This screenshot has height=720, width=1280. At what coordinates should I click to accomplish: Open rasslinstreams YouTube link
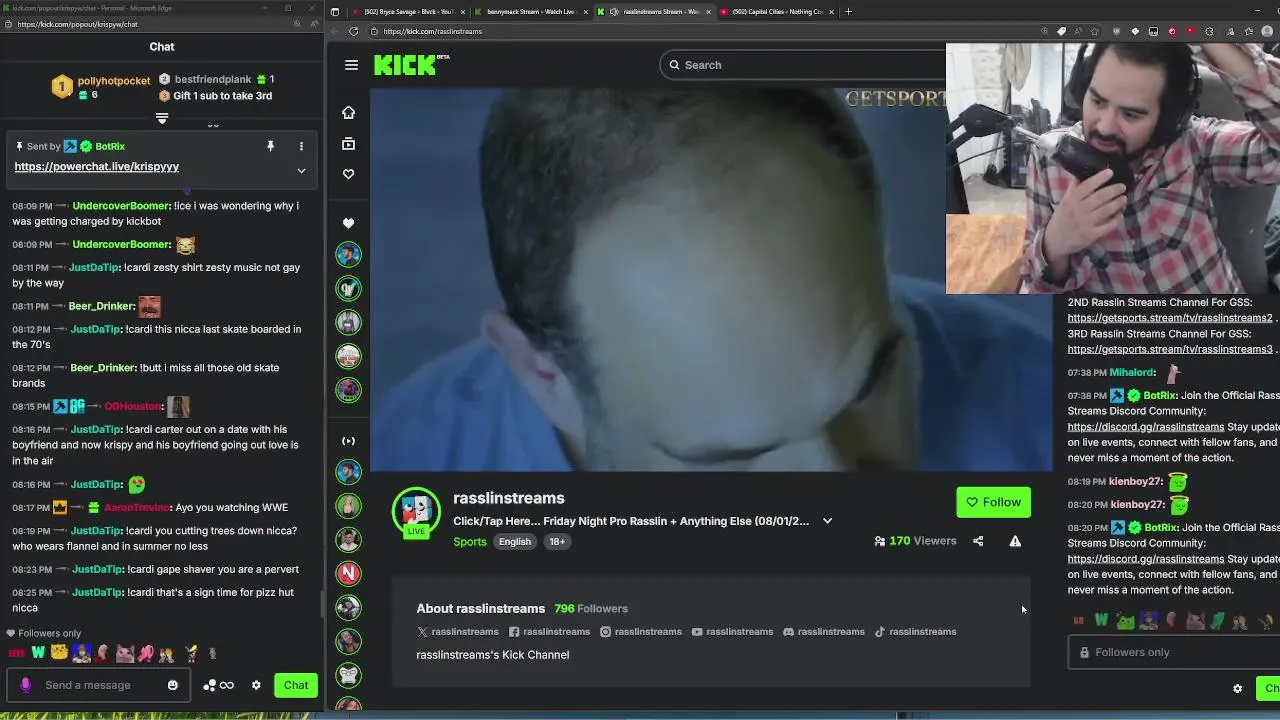(733, 632)
